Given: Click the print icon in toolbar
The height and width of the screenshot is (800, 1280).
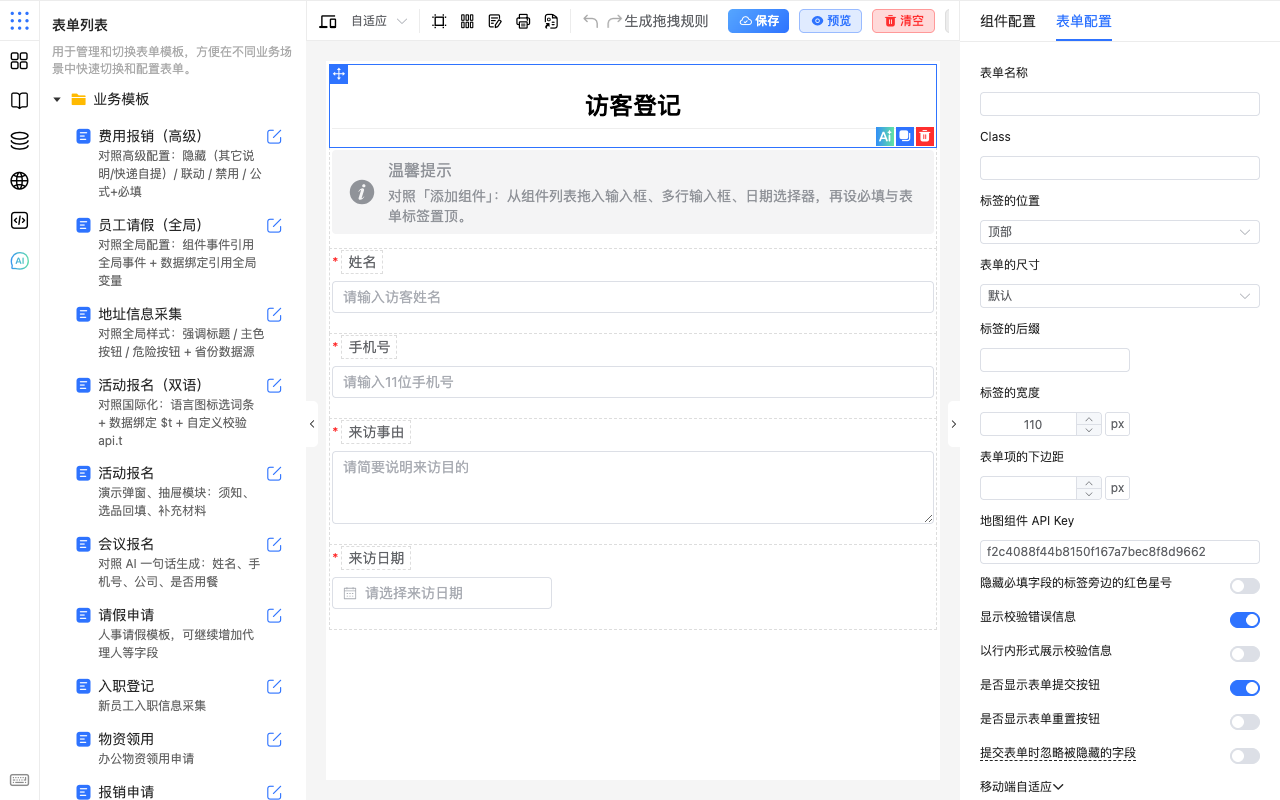Looking at the screenshot, I should point(523,21).
